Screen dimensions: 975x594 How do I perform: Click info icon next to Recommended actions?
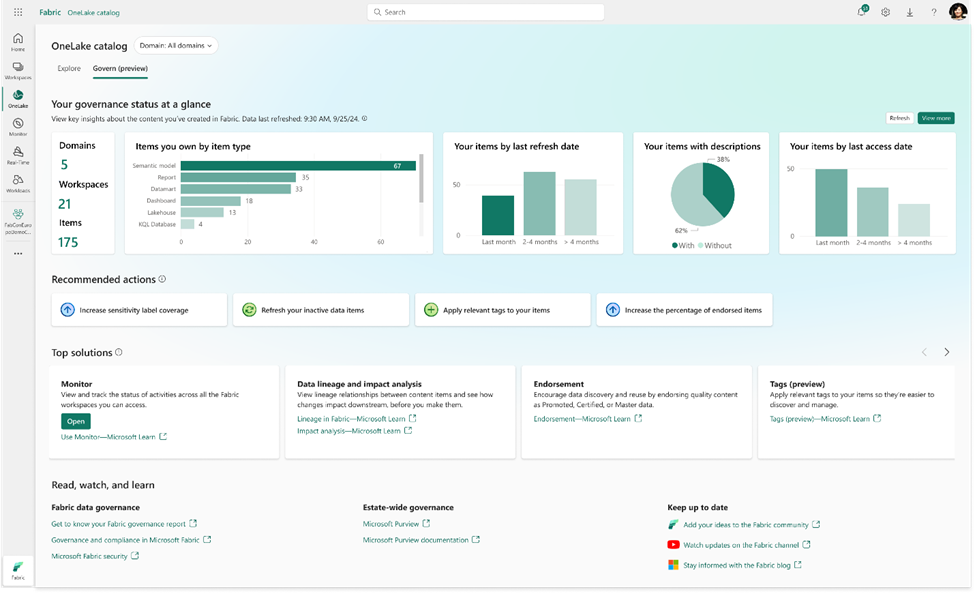162,279
